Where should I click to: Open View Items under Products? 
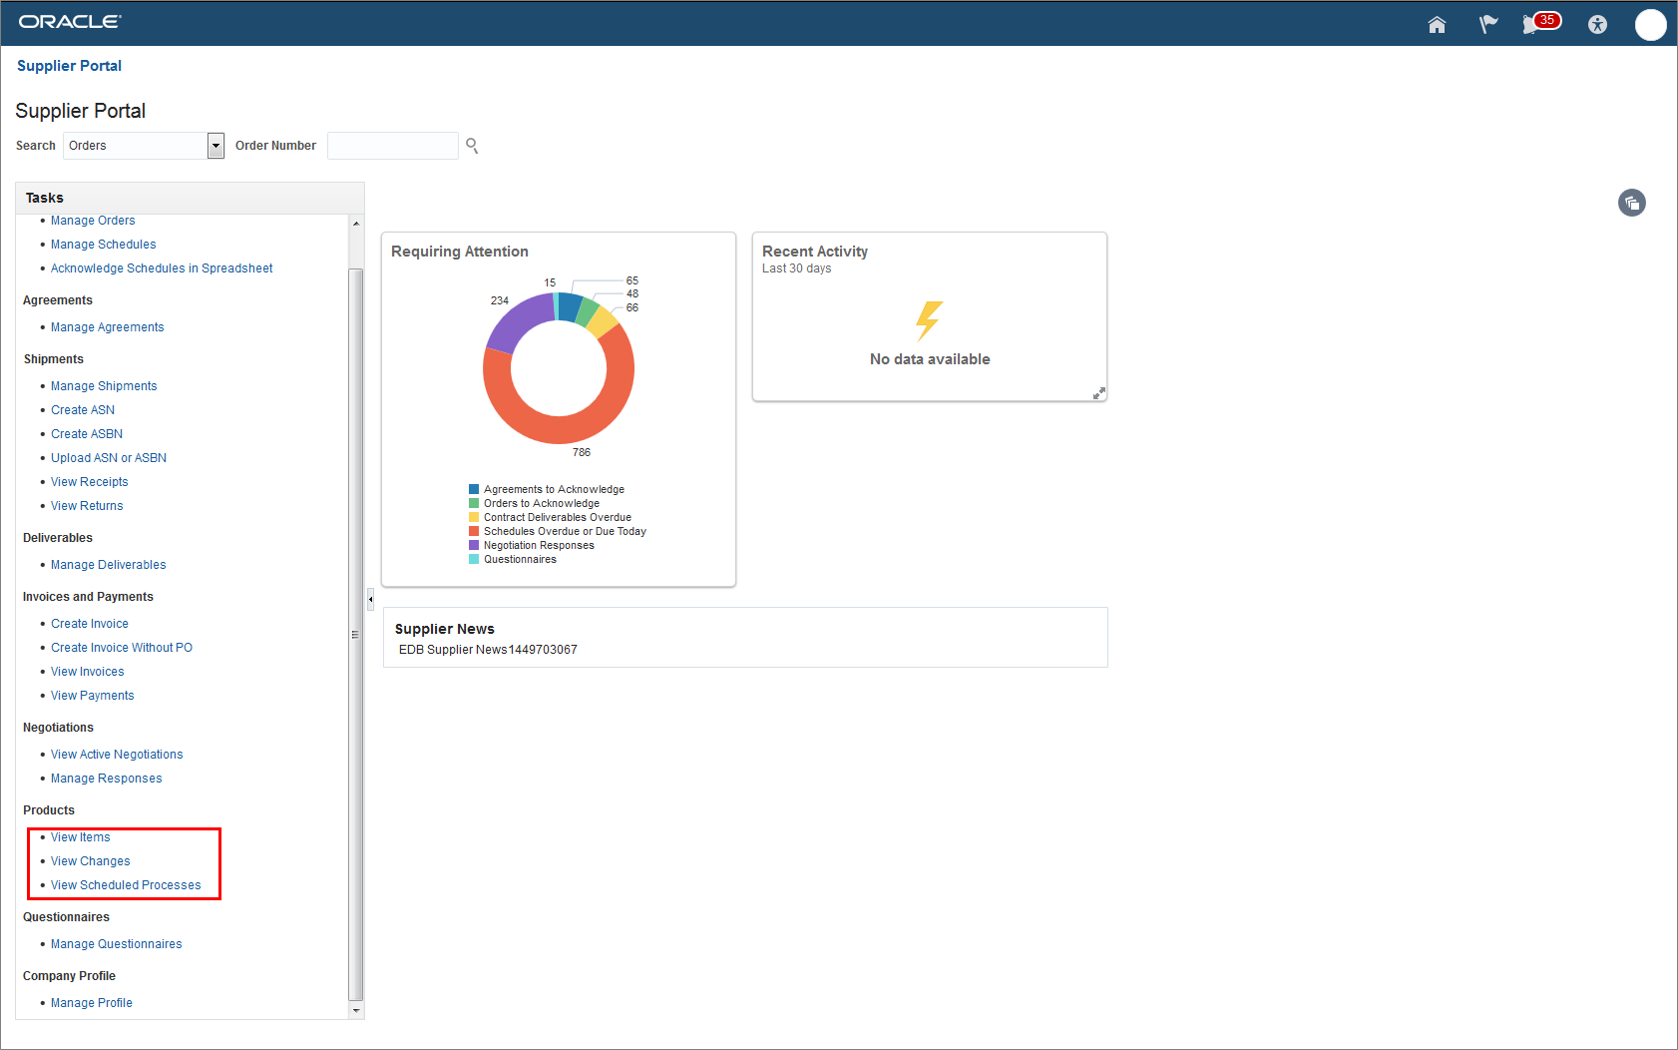coord(80,837)
